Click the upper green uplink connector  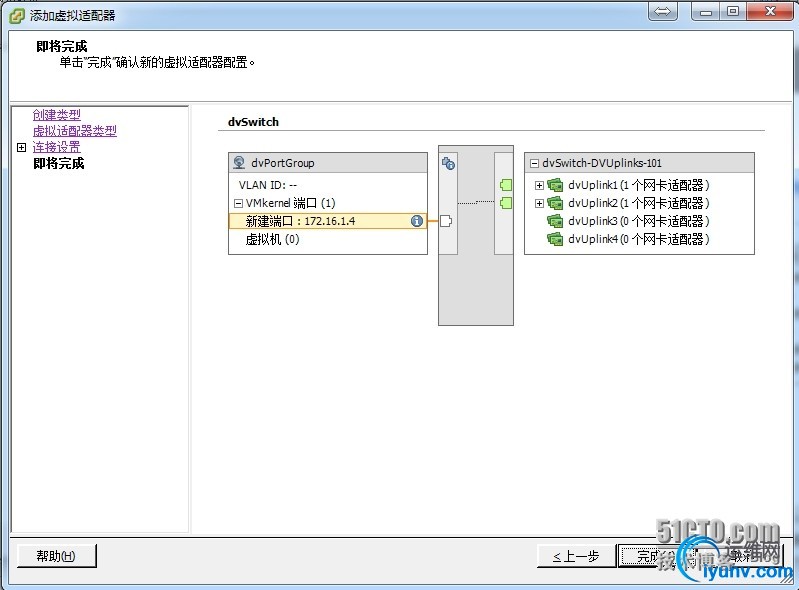[x=506, y=184]
